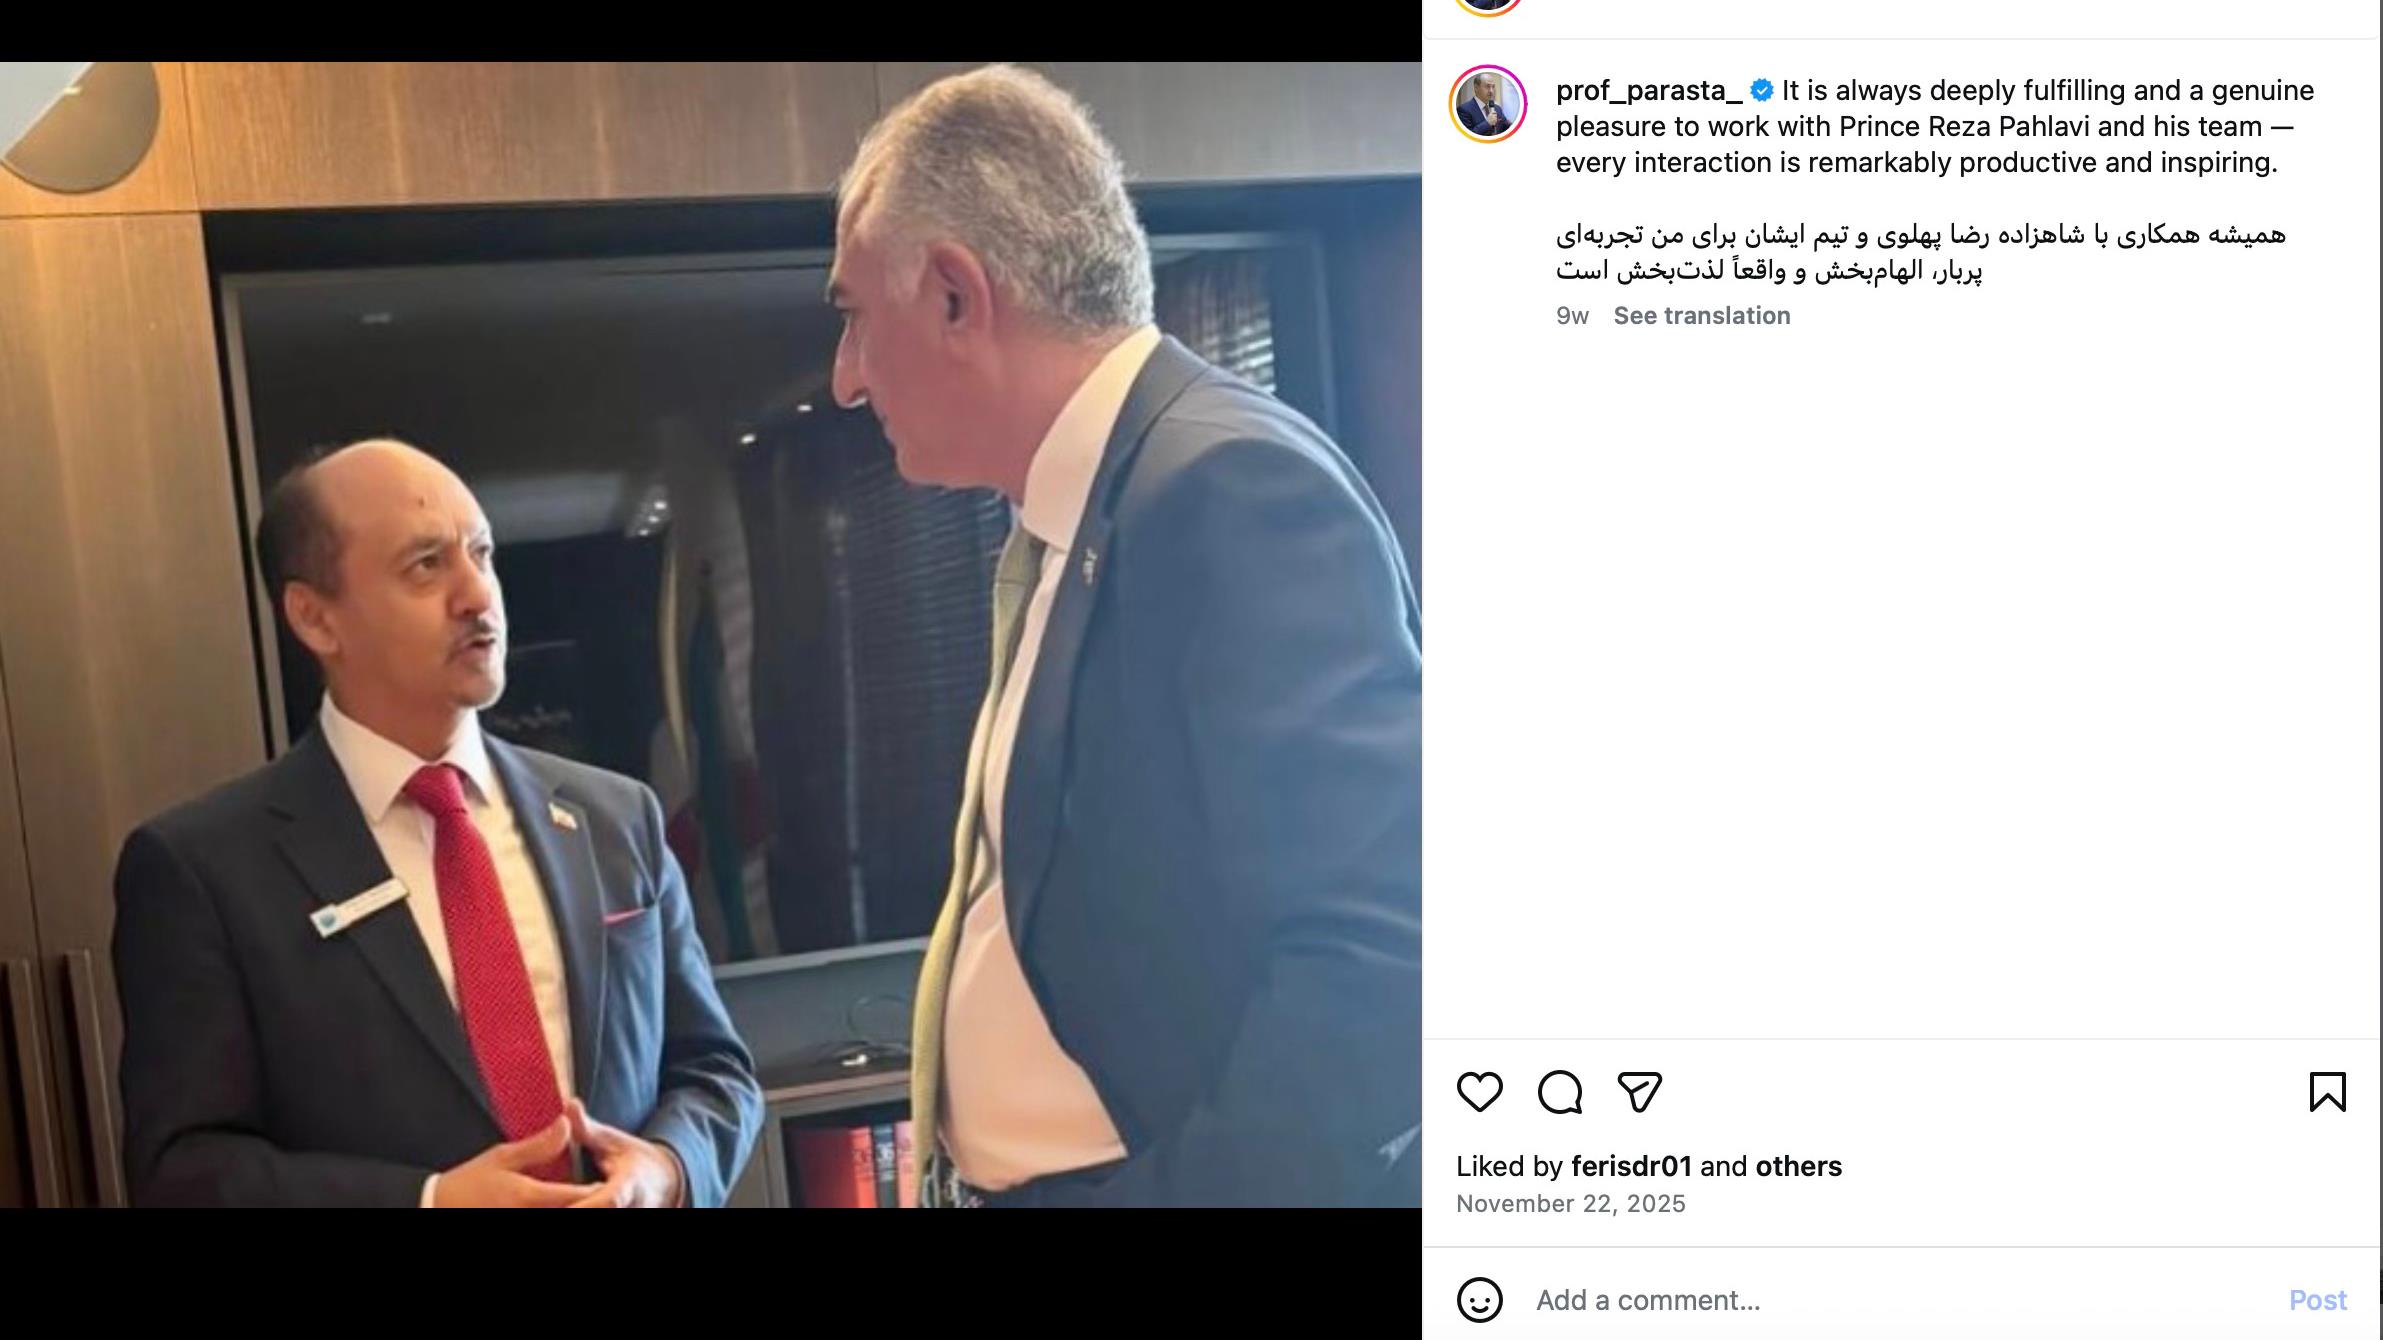Open prof_parasta_ profile picture
The width and height of the screenshot is (2383, 1340).
click(x=1488, y=104)
